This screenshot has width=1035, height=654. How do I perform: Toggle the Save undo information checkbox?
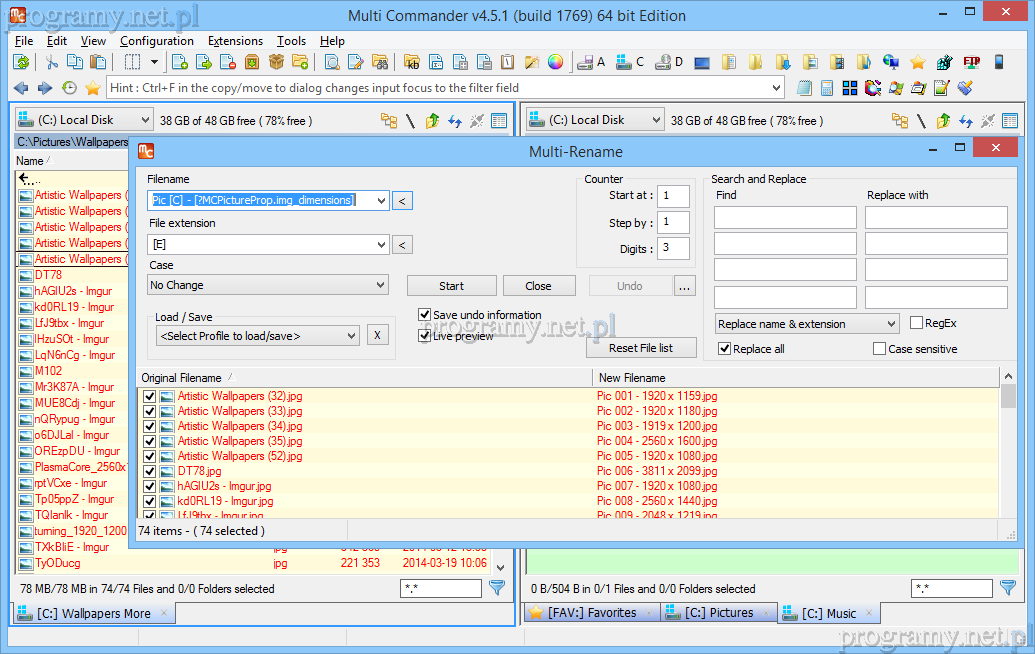point(425,315)
